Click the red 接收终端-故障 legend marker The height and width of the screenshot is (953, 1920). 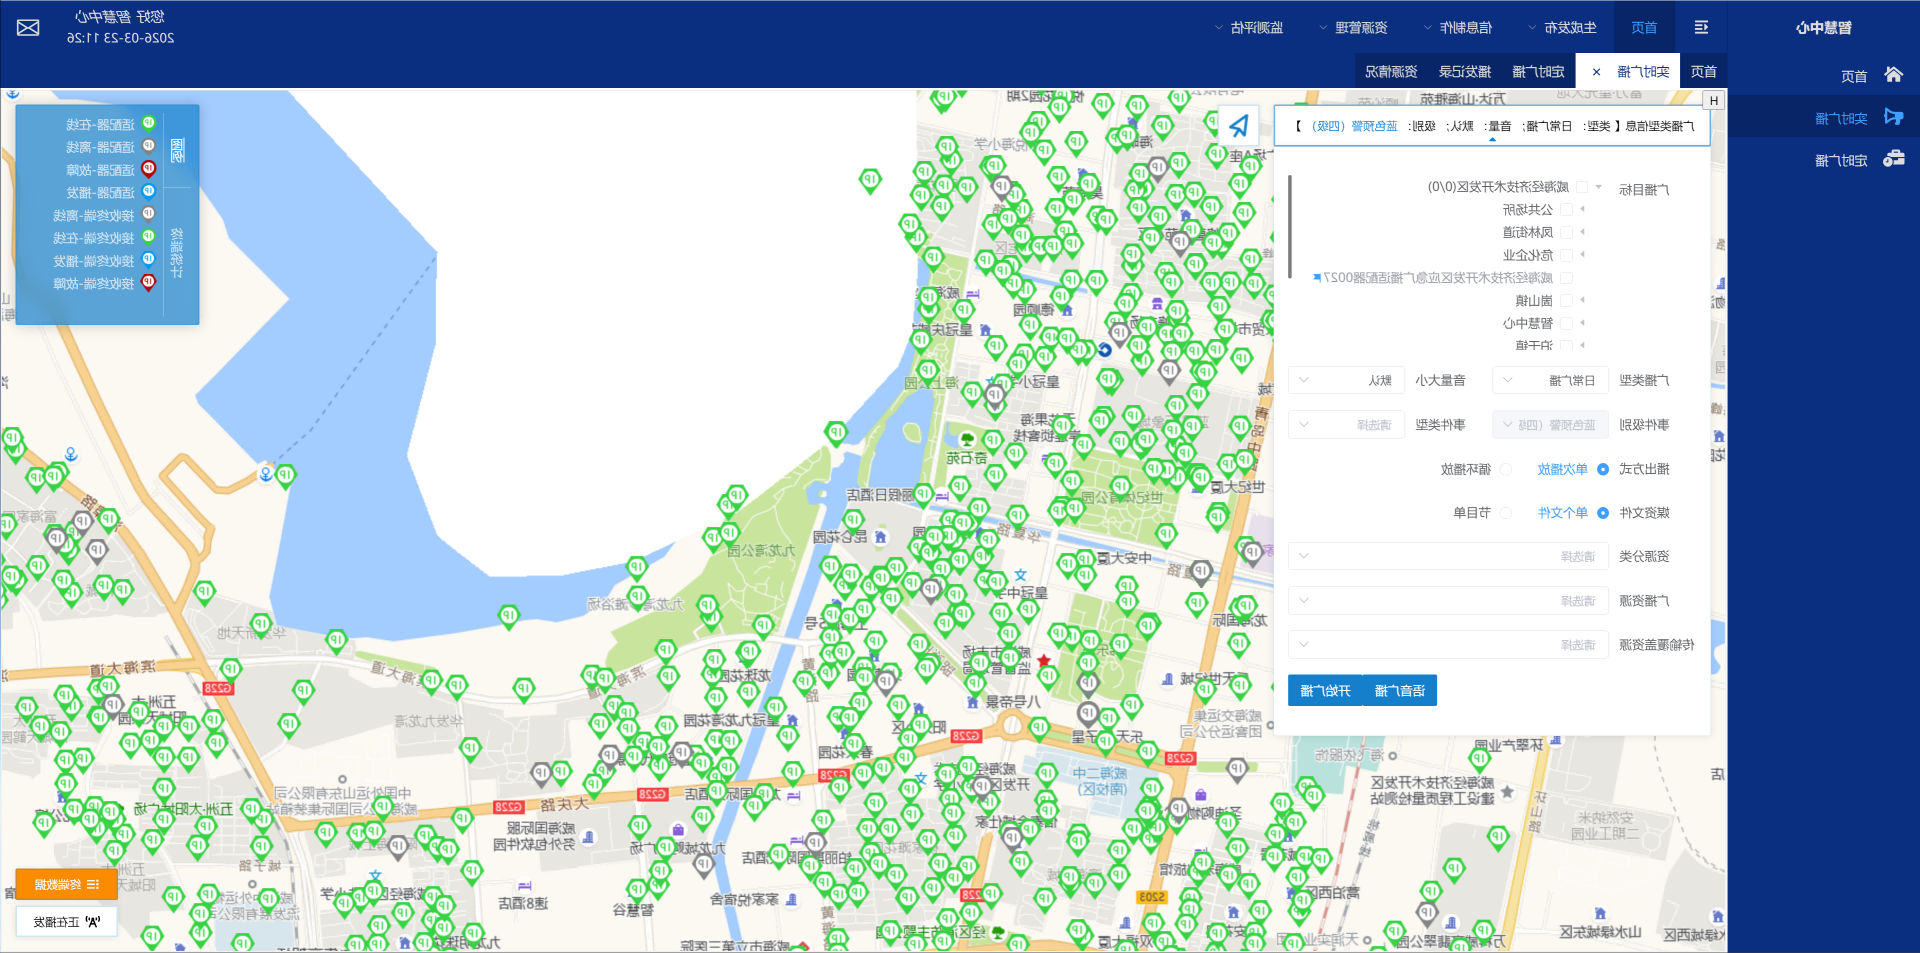(x=148, y=283)
